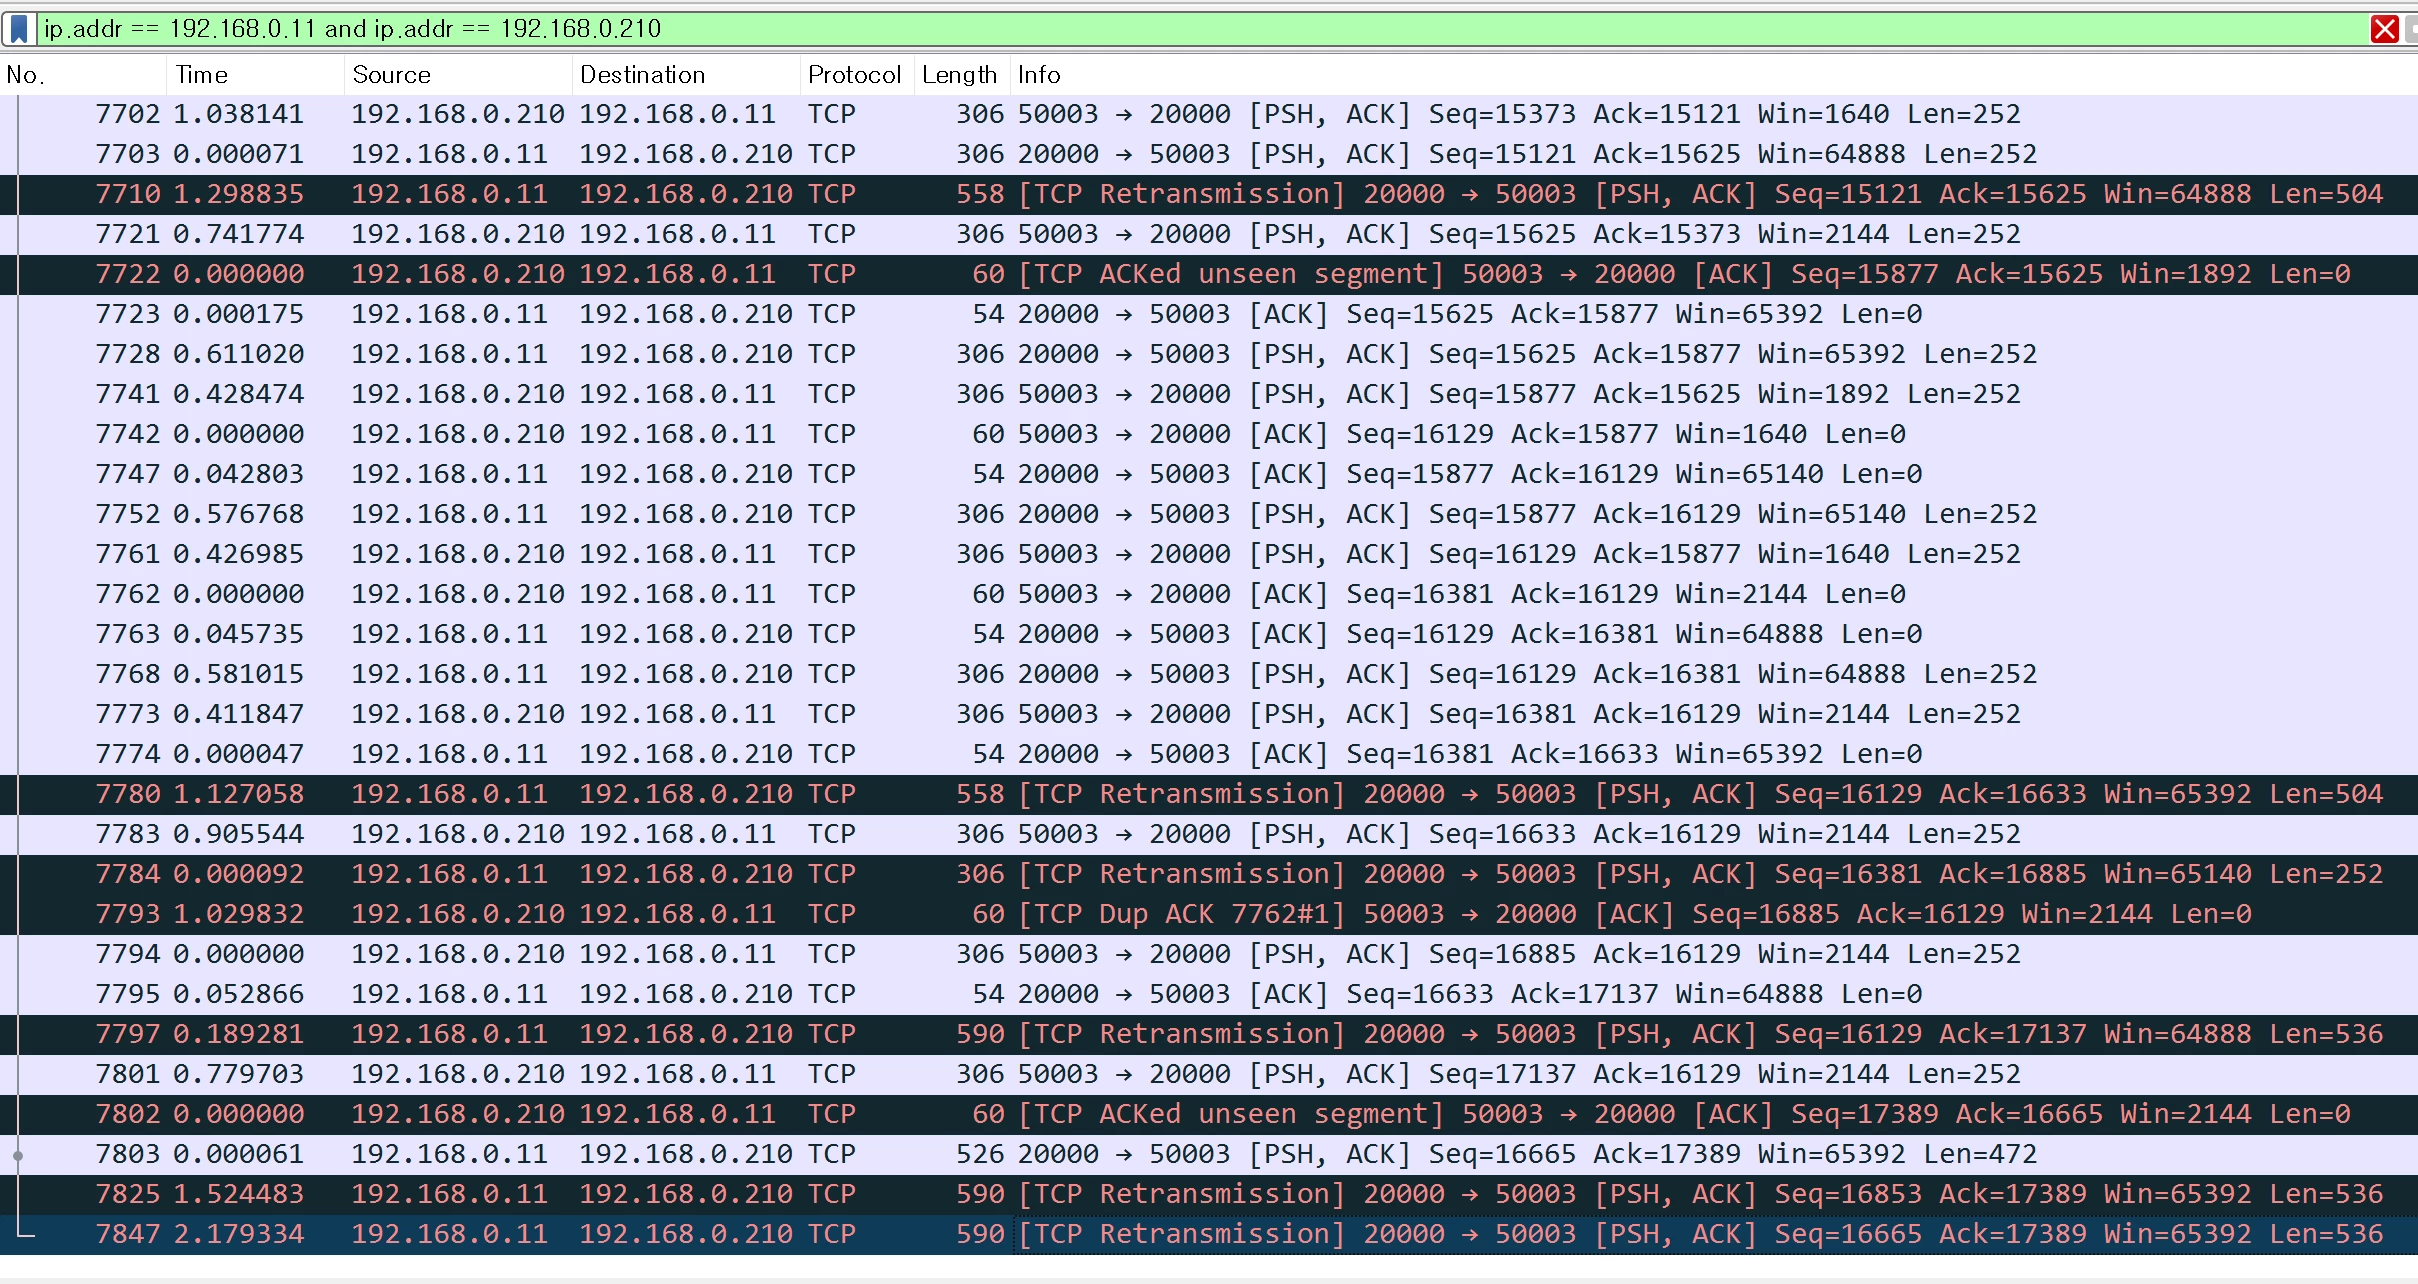
Task: Select packet 7741 row
Action: click(x=1209, y=394)
